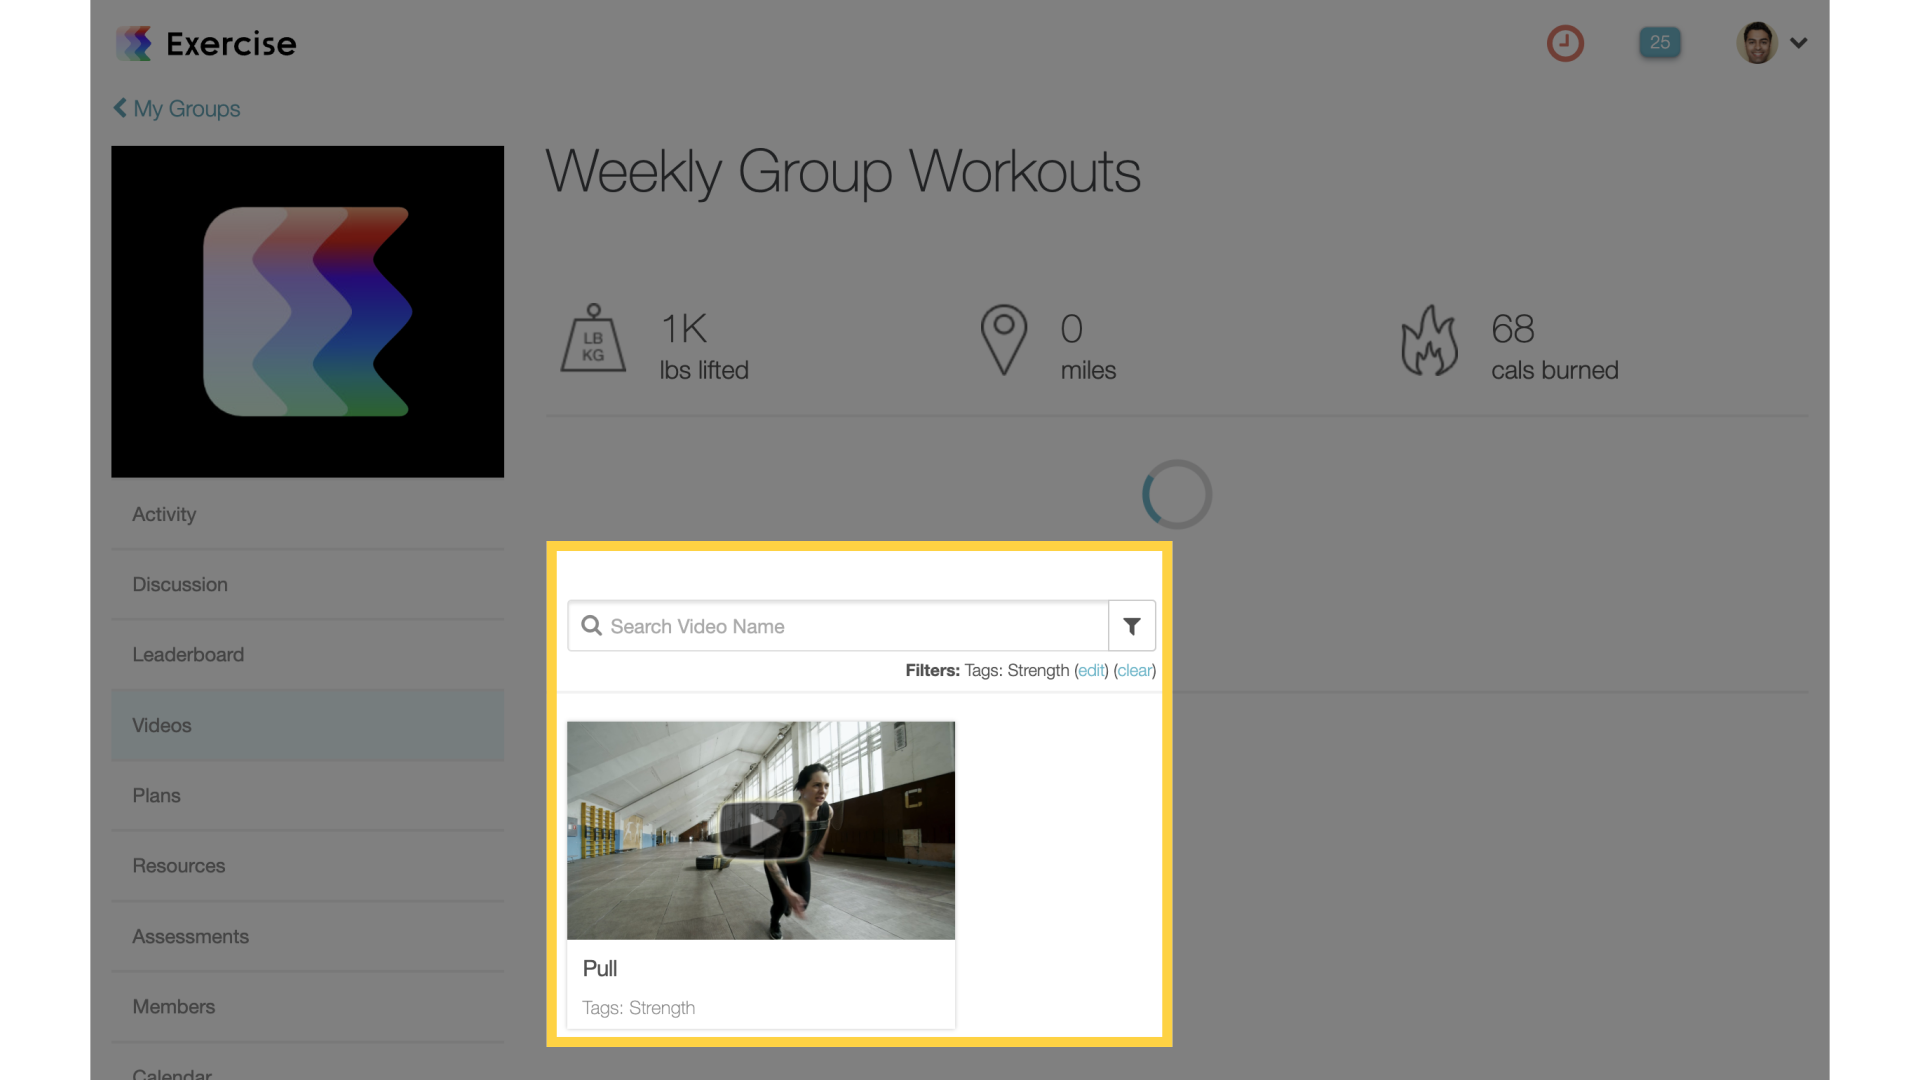
Task: Click the user profile avatar icon
Action: click(x=1758, y=42)
